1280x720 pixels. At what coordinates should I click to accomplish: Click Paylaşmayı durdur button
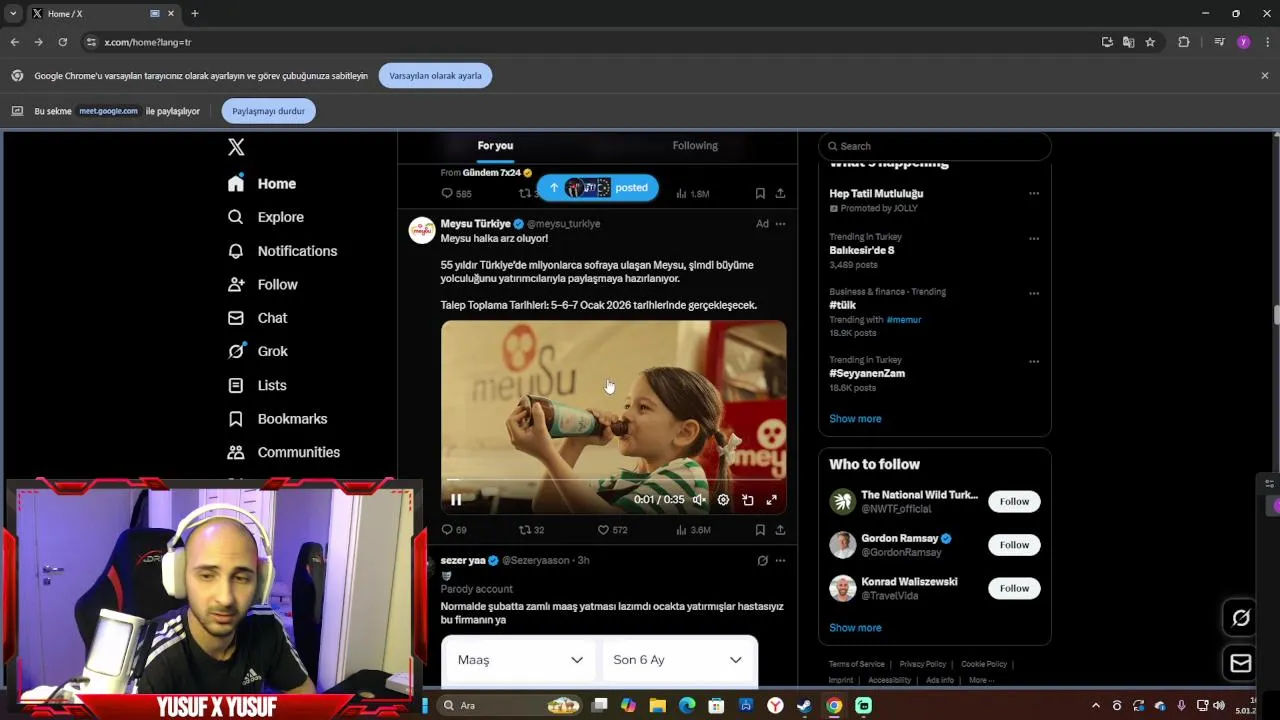pyautogui.click(x=269, y=111)
